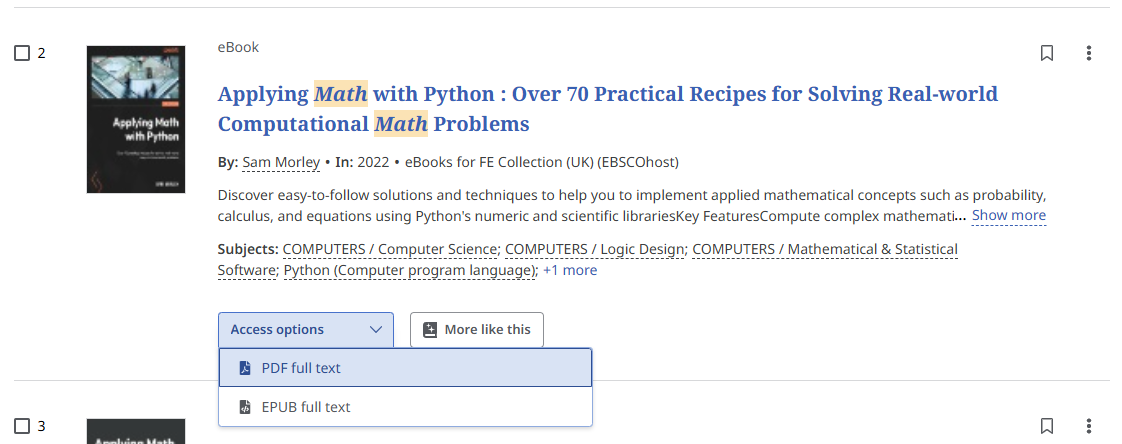Expand subjects with +1 more
Screen dimensions: 1122x444
570,270
